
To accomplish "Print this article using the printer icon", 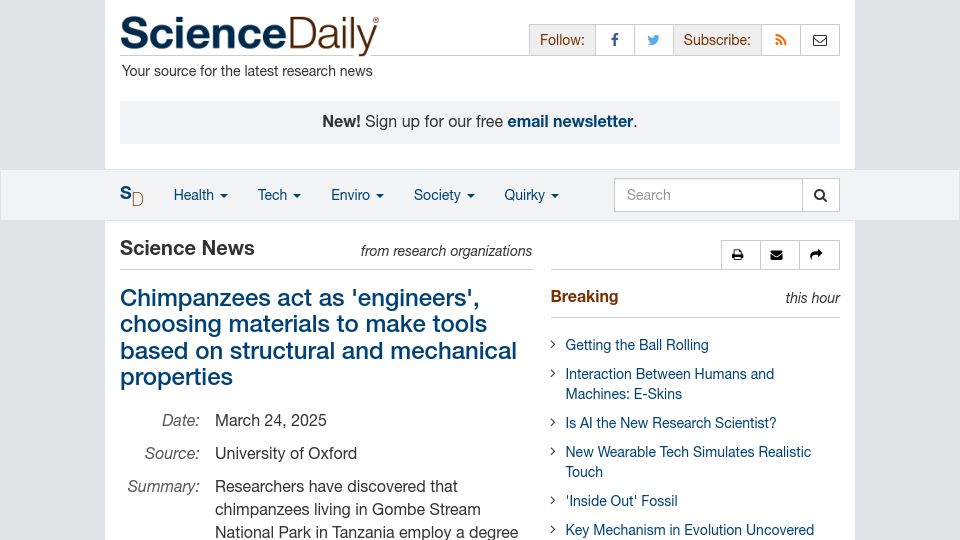I will tap(738, 255).
